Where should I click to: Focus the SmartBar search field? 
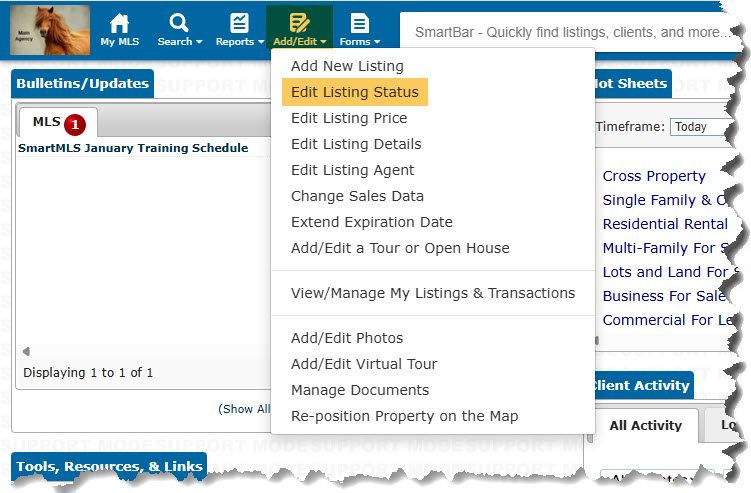tap(570, 32)
